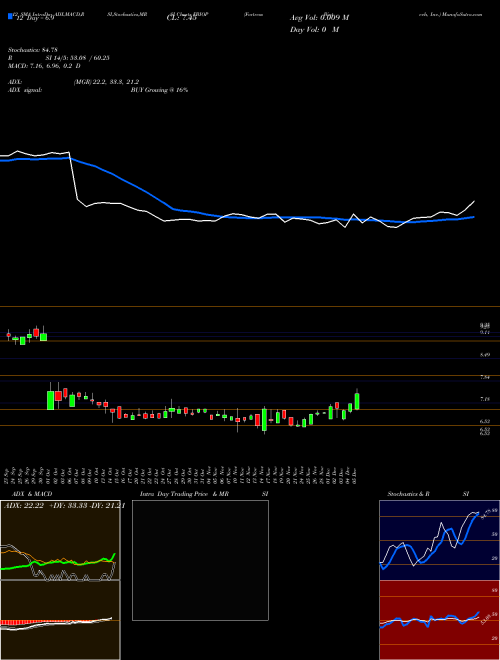Click the 'CL: 7.45' closing price label
Viewport: 500px width, 660px height.
pyautogui.click(x=182, y=18)
